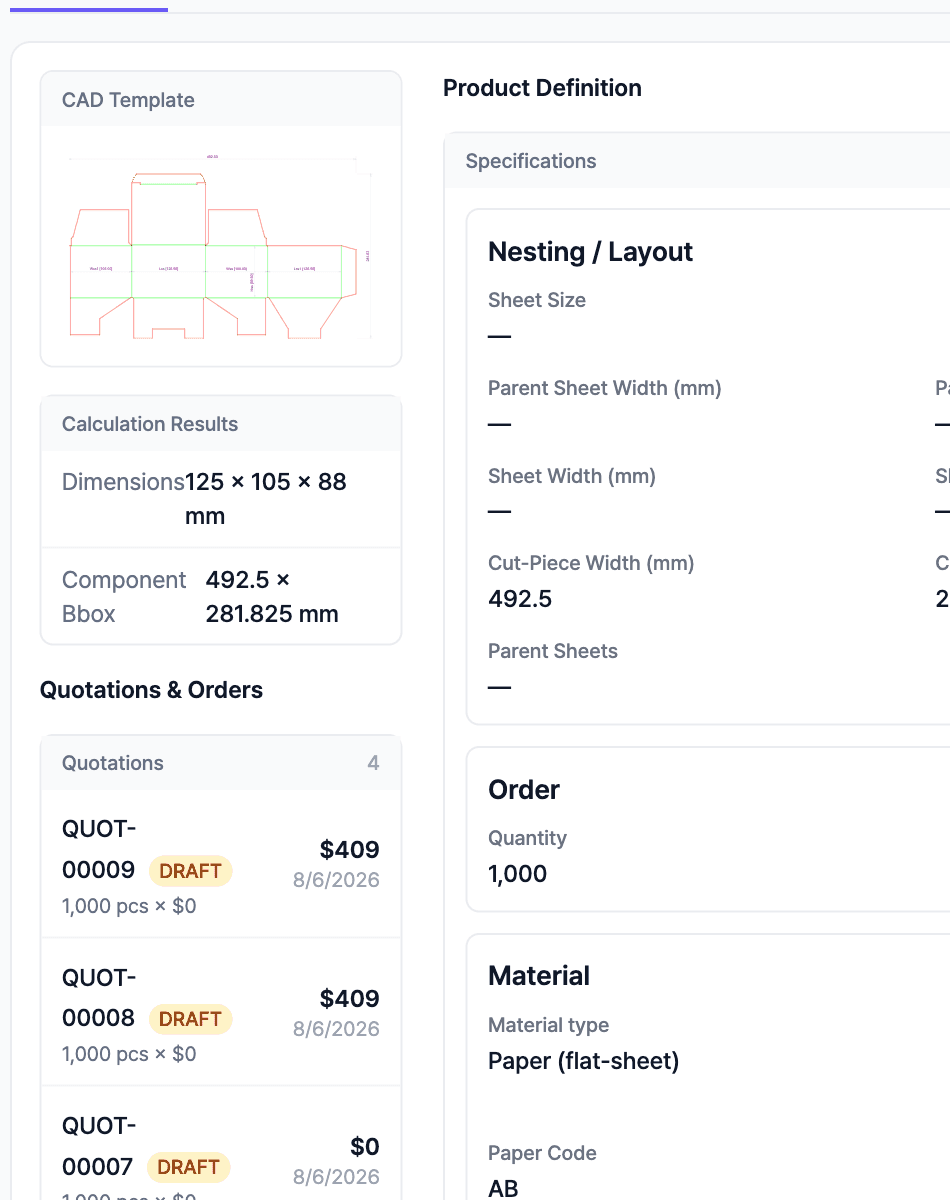950x1200 pixels.
Task: Click the Paper Code AB value
Action: click(x=503, y=1188)
